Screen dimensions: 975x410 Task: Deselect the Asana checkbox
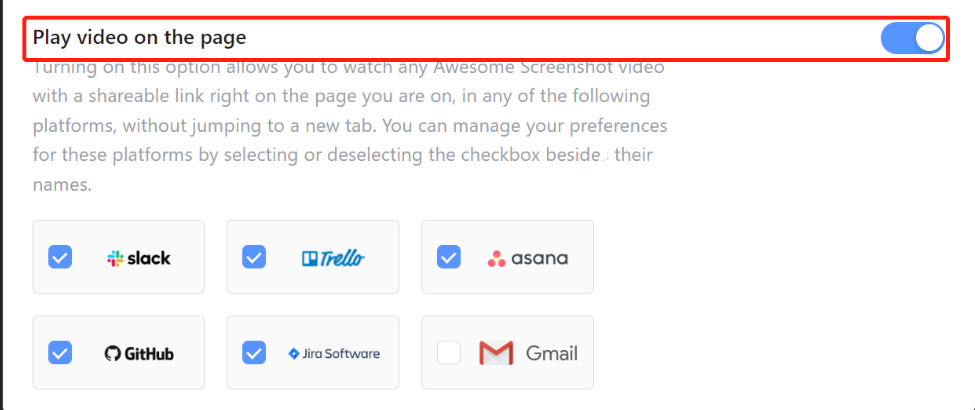[449, 257]
